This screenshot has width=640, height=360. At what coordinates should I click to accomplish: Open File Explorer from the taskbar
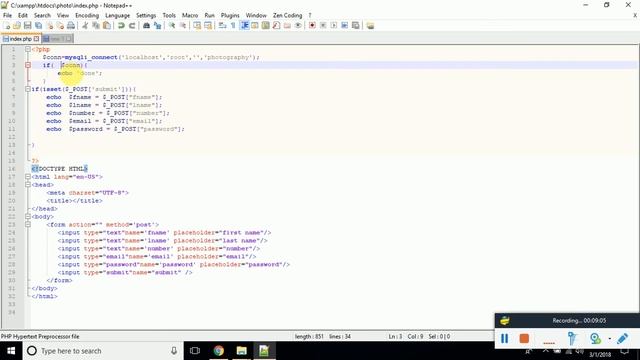pos(242,351)
